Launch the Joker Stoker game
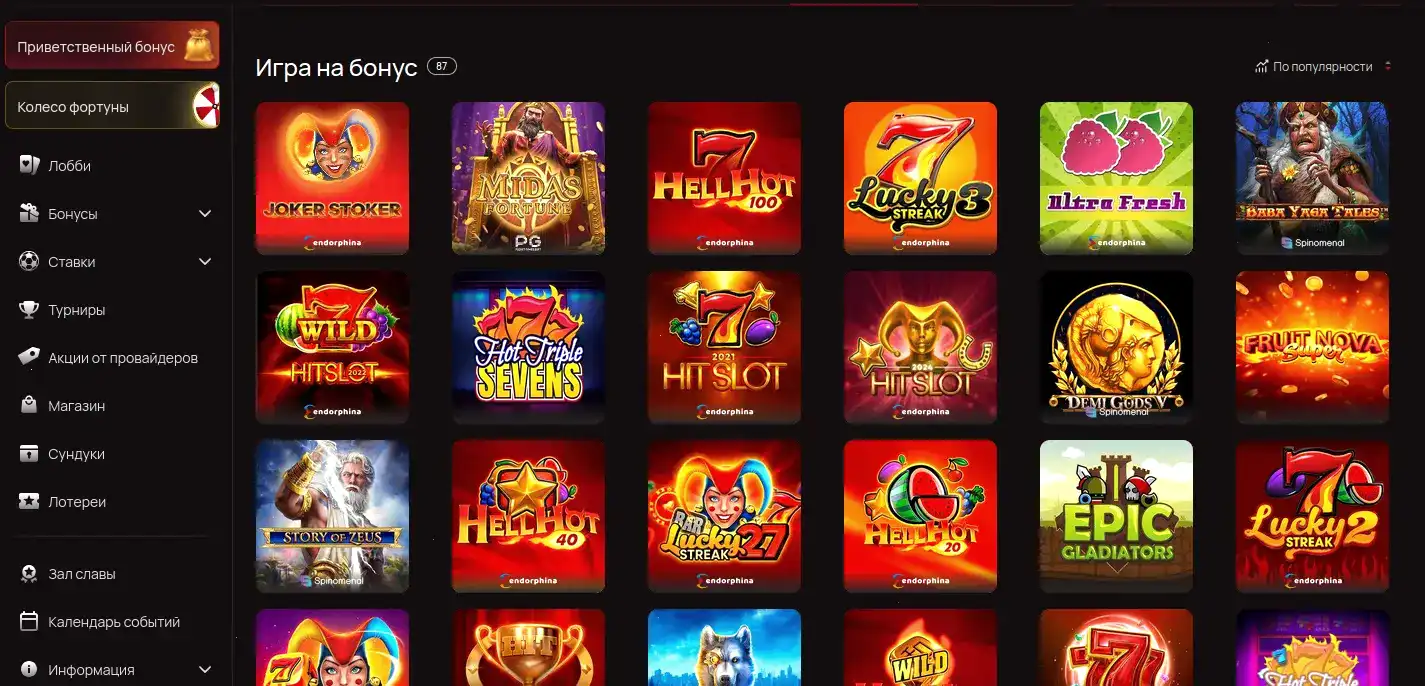 pyautogui.click(x=332, y=178)
